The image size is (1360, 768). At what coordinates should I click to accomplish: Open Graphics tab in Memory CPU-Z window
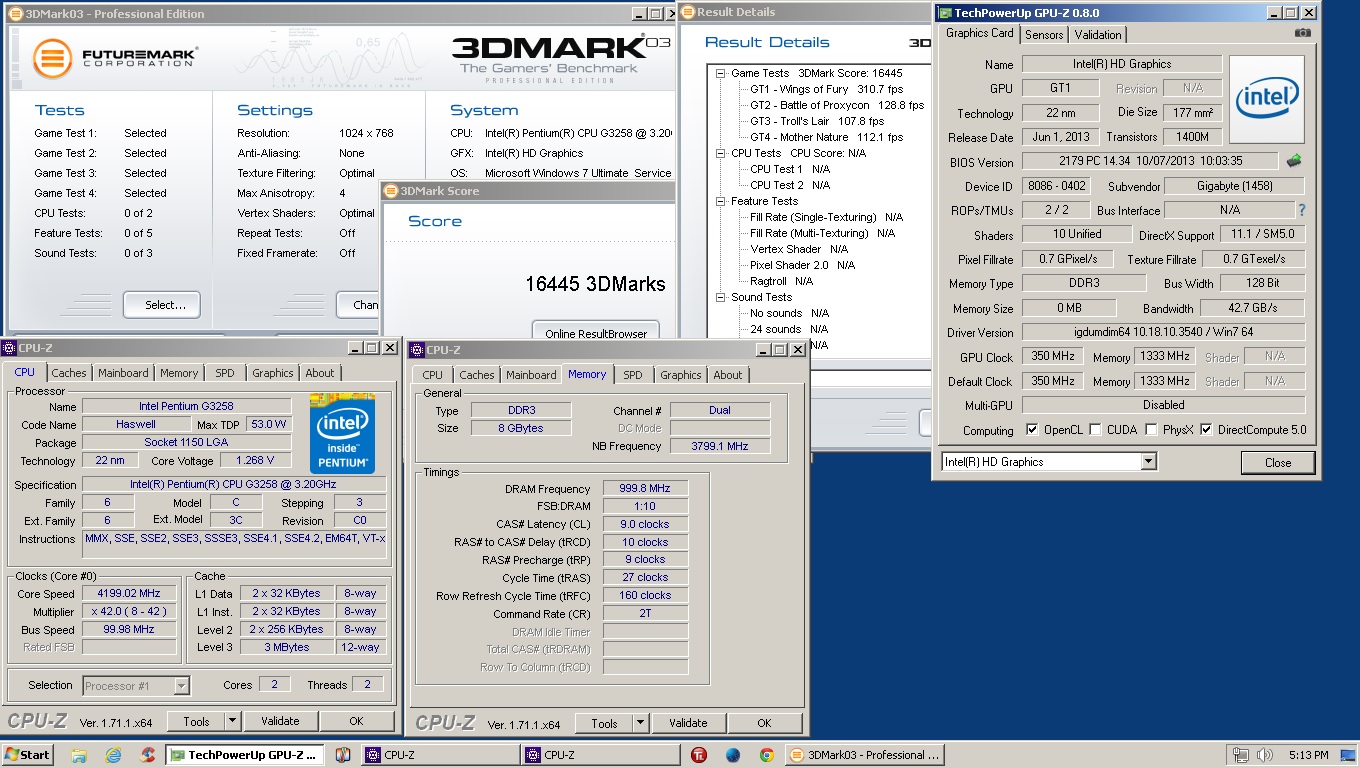click(681, 375)
